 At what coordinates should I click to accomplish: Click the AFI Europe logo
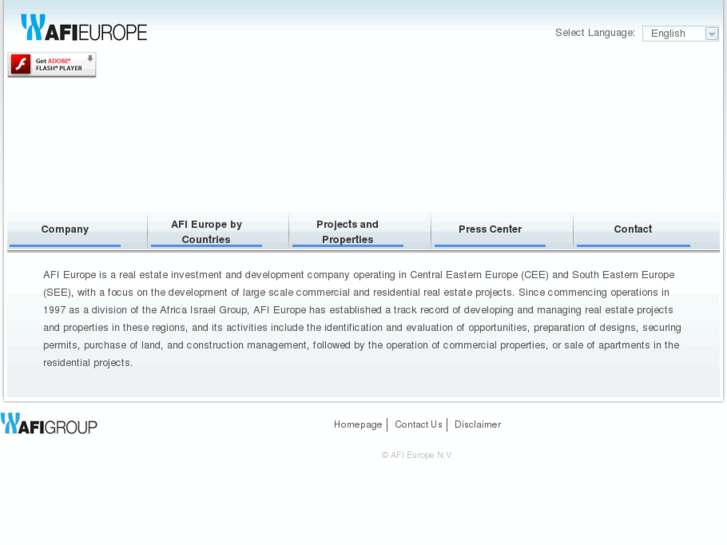pos(84,27)
